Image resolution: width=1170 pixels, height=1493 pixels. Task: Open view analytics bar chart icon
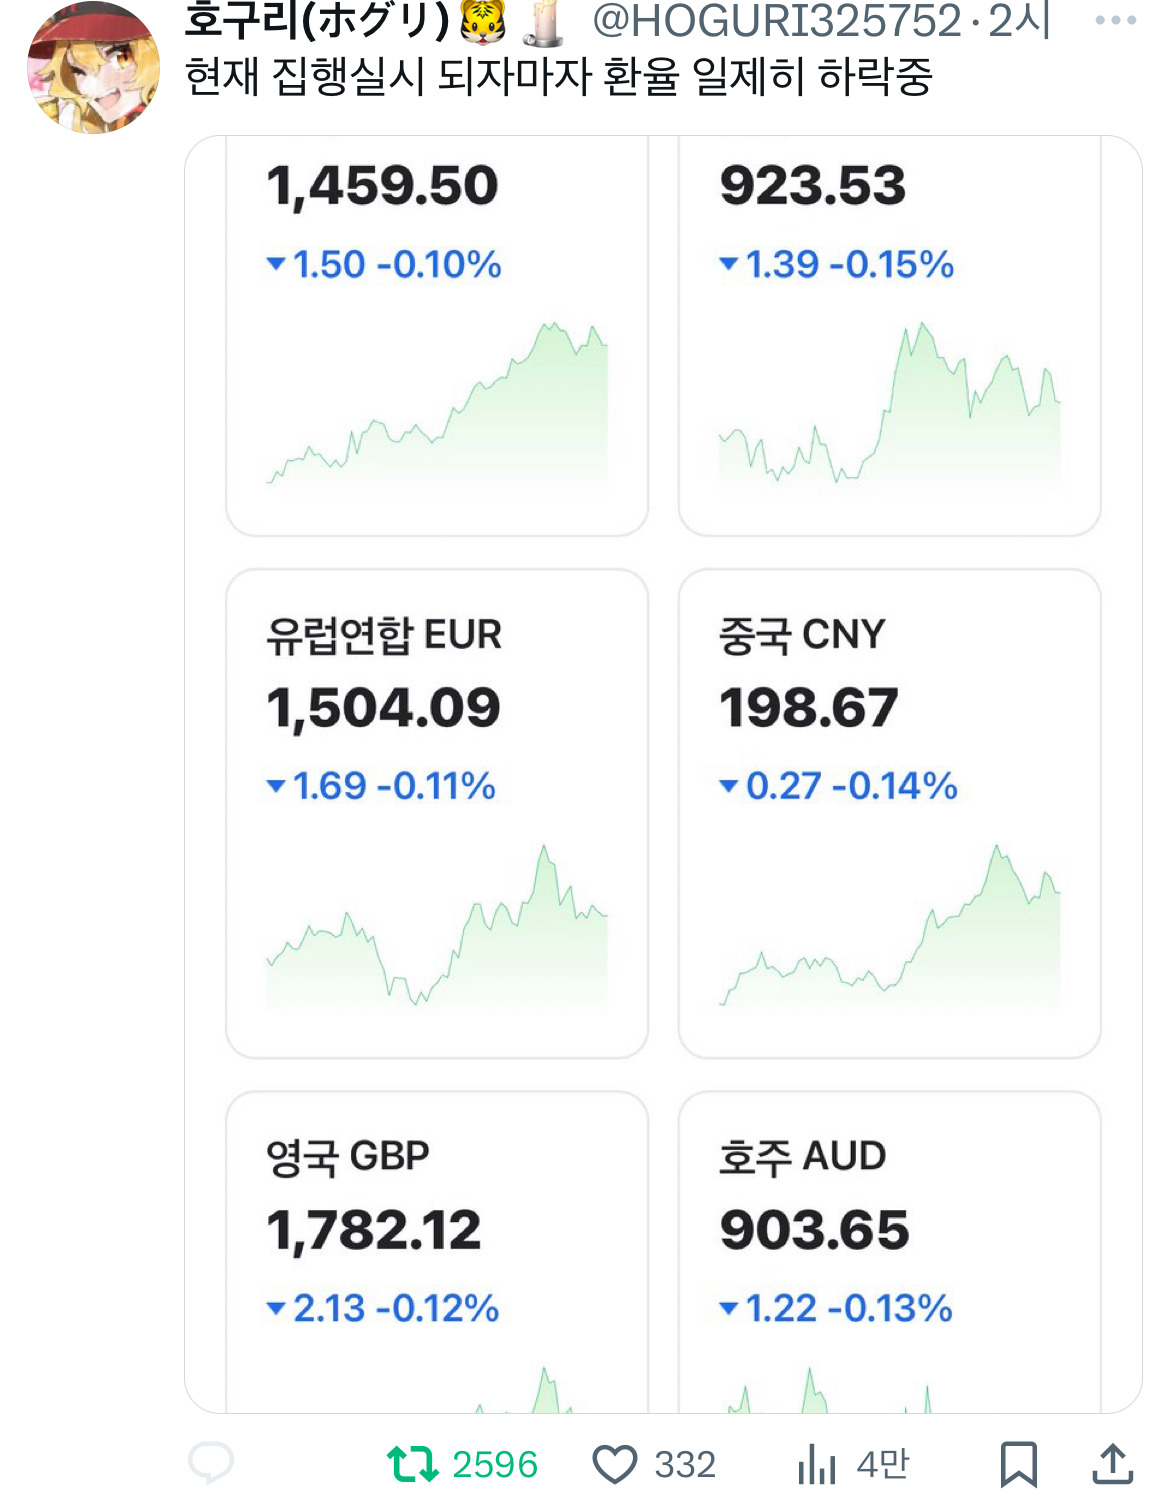click(x=816, y=1465)
